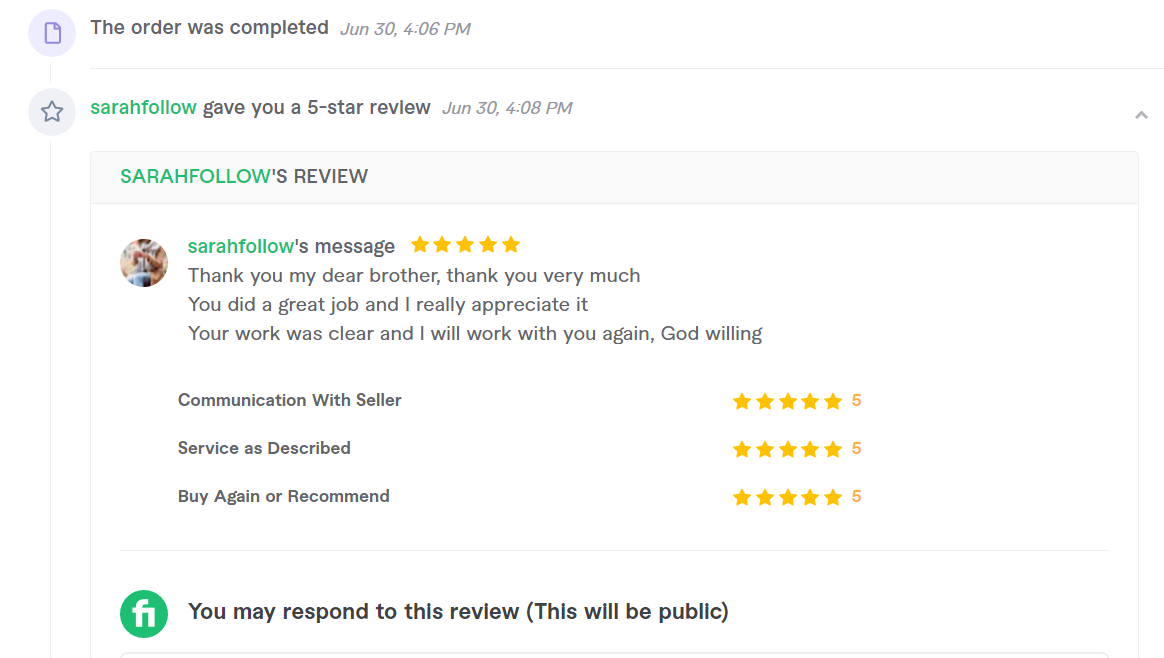The image size is (1164, 658).
Task: Click the Fiverr logo icon
Action: click(x=144, y=613)
